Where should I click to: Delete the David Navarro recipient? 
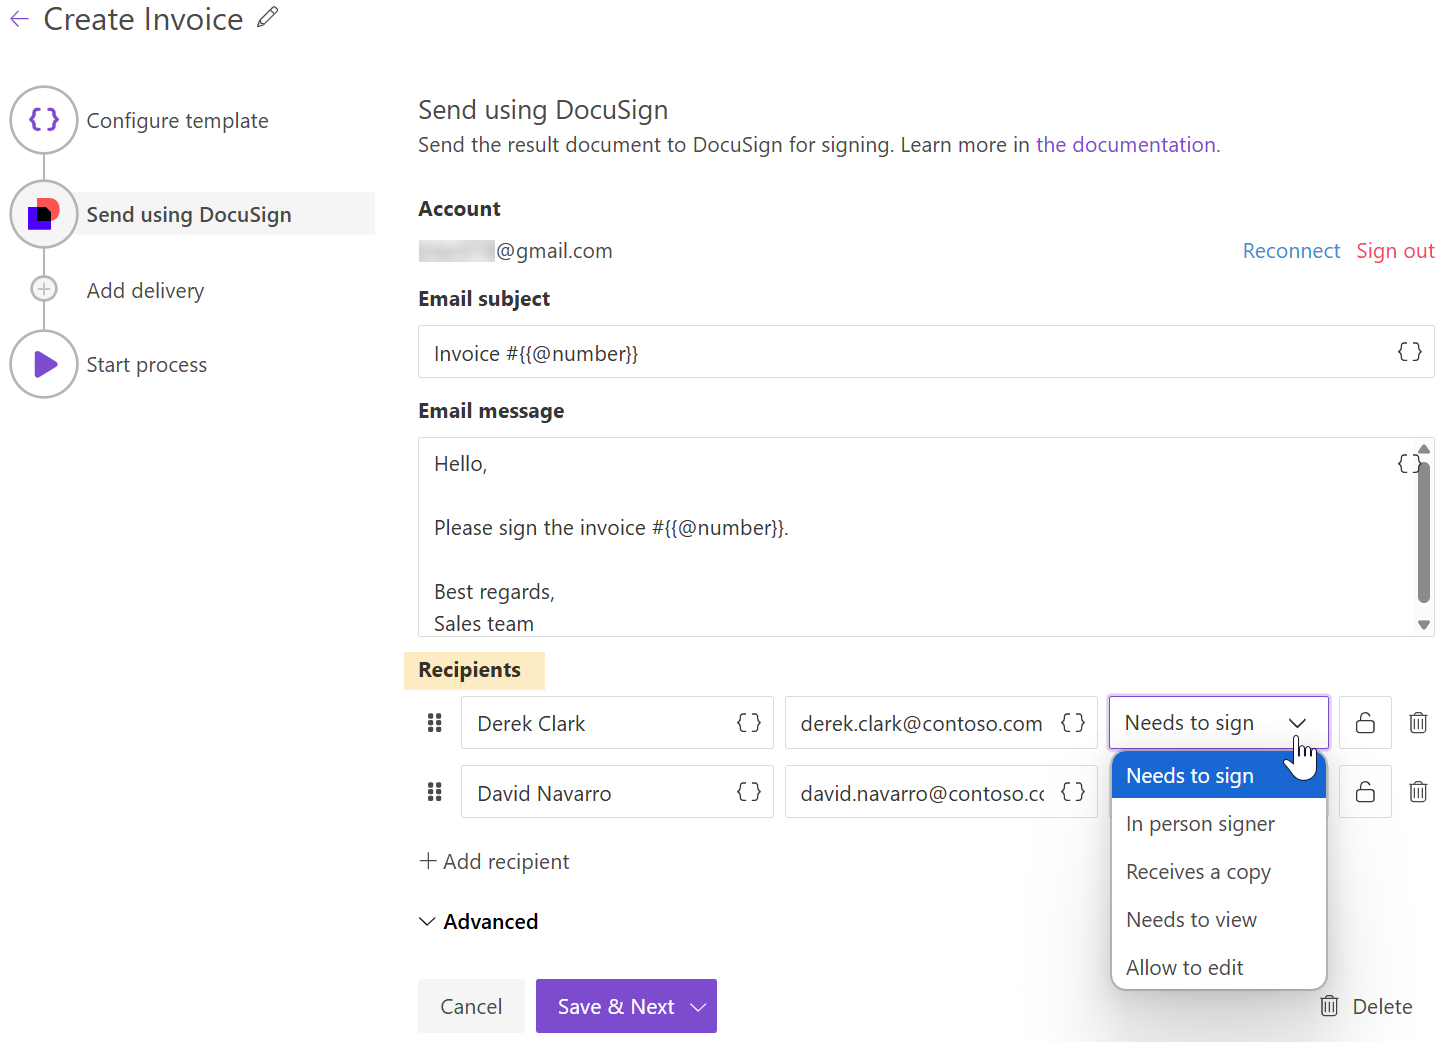pos(1418,793)
